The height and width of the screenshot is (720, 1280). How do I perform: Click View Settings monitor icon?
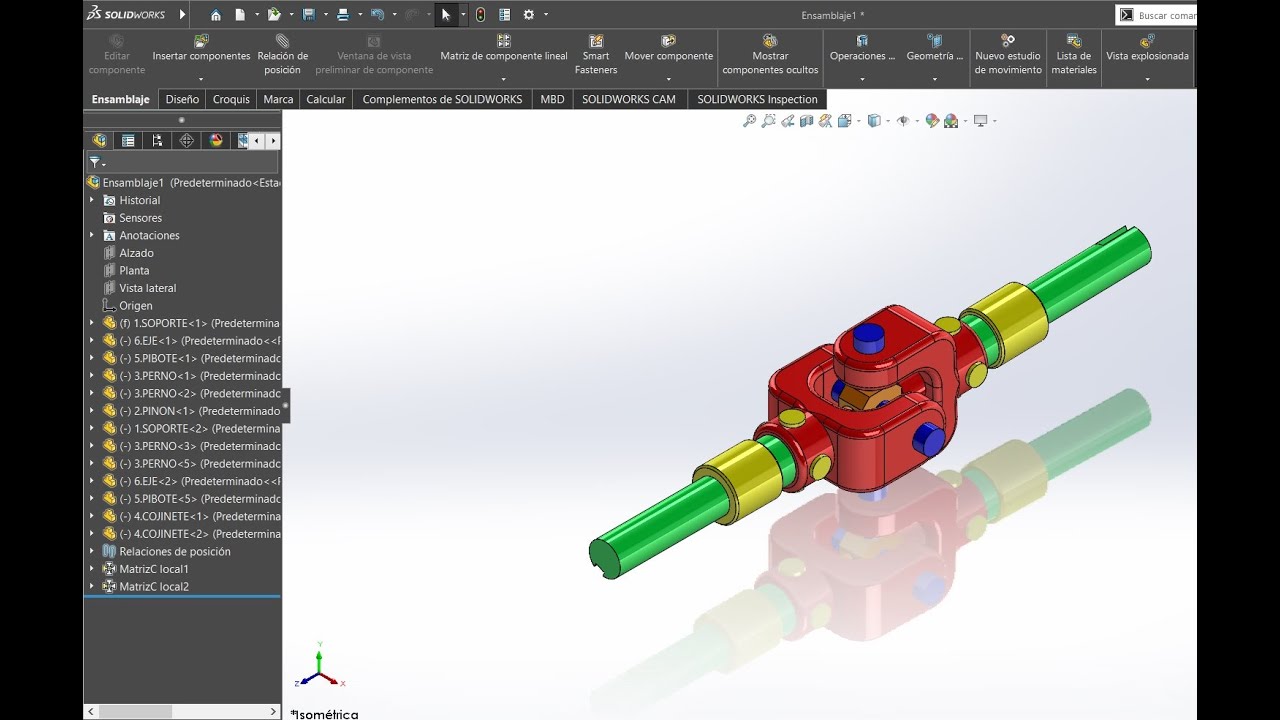tap(980, 121)
